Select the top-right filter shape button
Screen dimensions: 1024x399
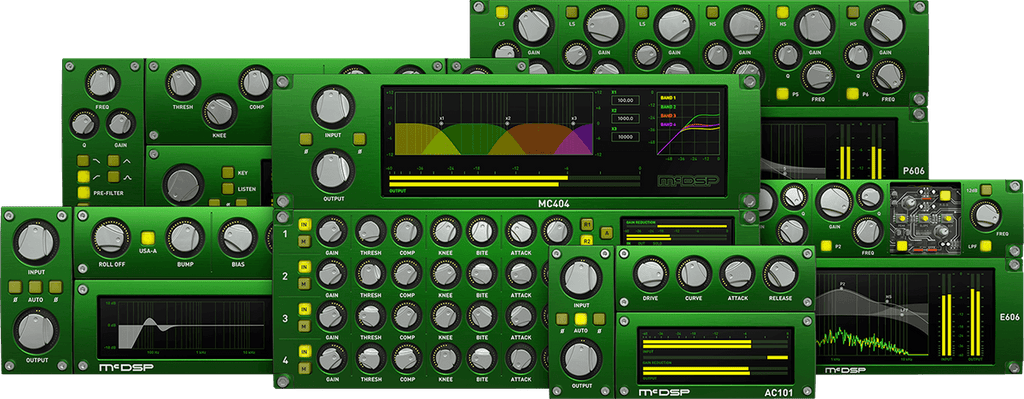[114, 161]
